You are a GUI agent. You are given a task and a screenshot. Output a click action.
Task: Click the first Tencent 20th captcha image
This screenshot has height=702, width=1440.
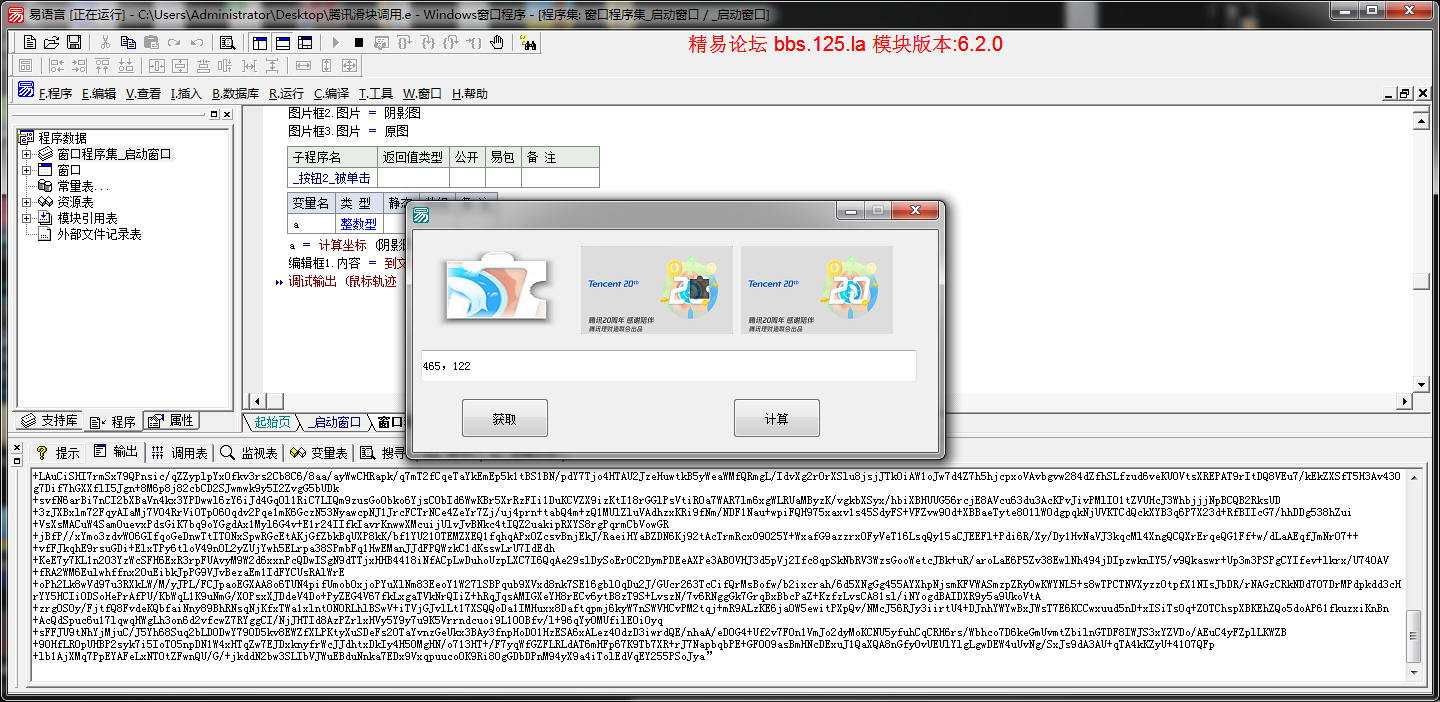pos(657,291)
